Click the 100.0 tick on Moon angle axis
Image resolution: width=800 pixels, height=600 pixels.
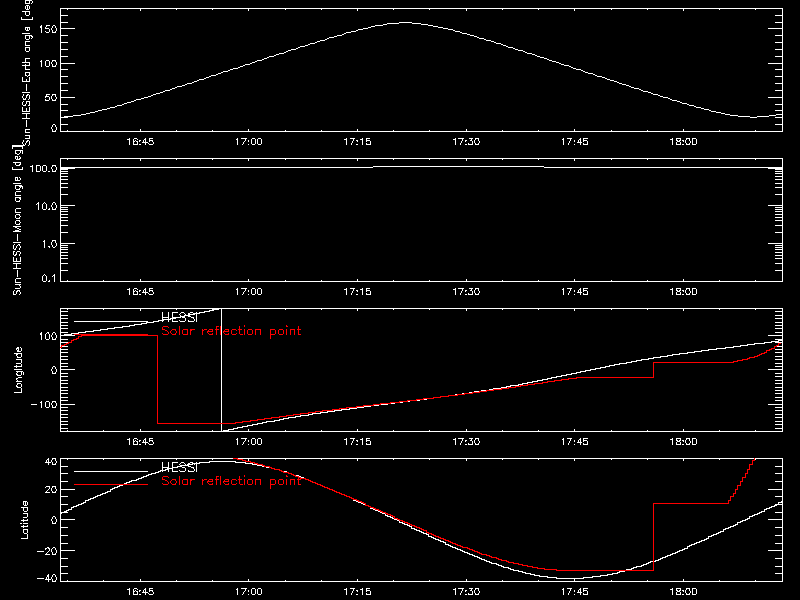44,168
